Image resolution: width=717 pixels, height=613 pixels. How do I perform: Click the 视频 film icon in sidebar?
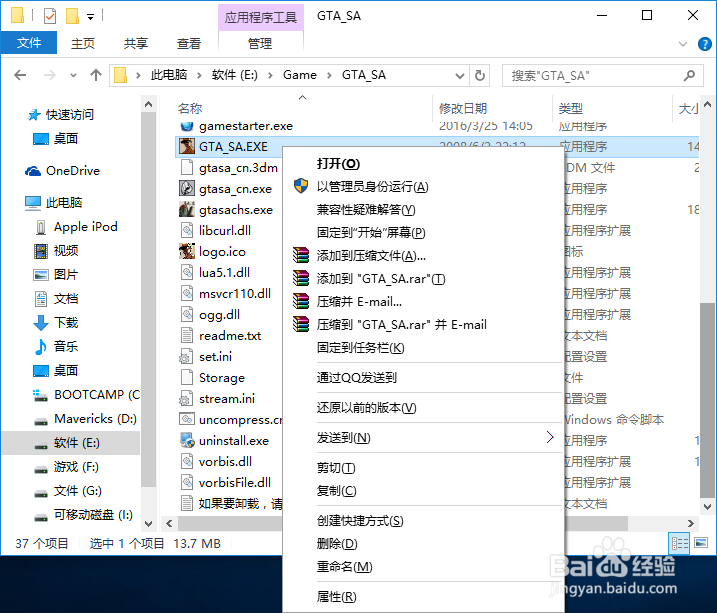41,251
